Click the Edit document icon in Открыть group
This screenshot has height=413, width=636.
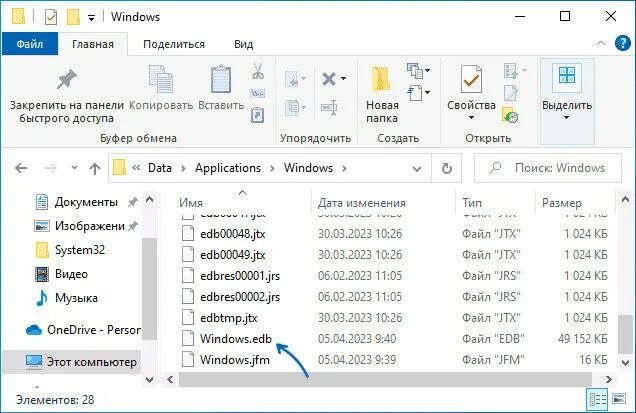510,93
